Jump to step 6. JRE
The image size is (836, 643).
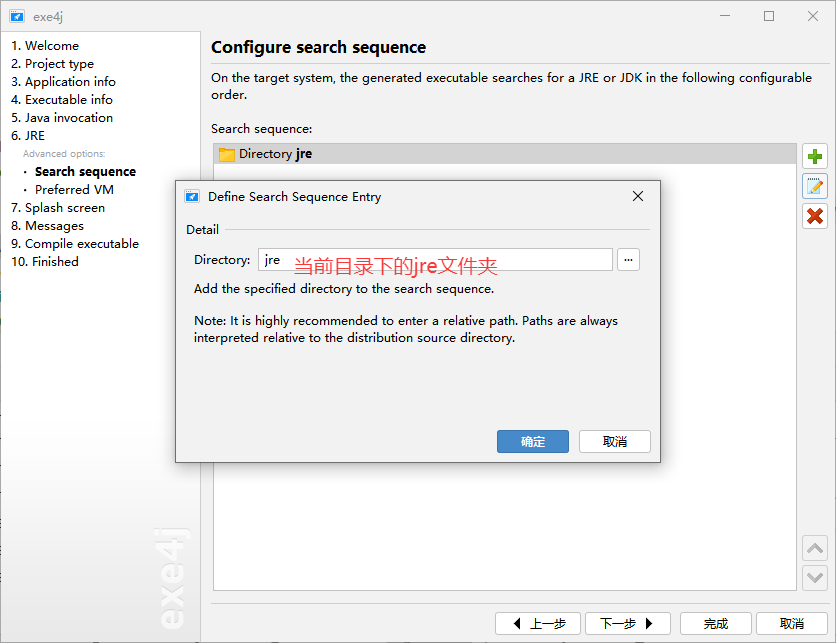pyautogui.click(x=28, y=135)
